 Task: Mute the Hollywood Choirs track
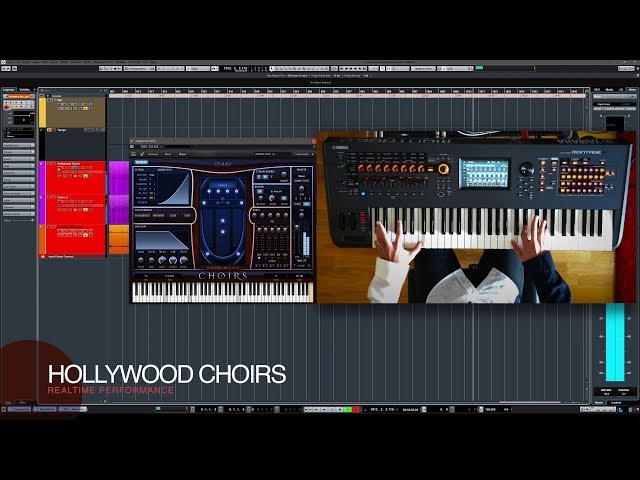point(49,163)
